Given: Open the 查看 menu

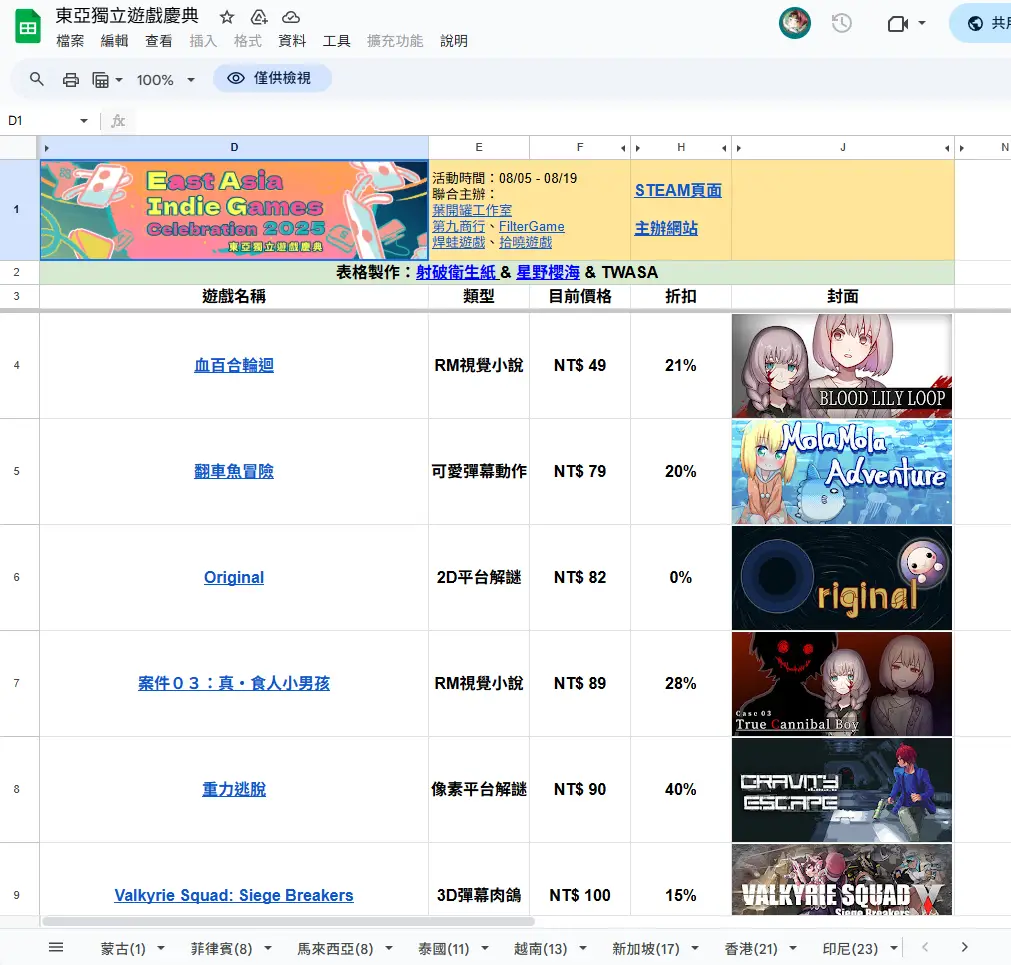Looking at the screenshot, I should pyautogui.click(x=159, y=41).
